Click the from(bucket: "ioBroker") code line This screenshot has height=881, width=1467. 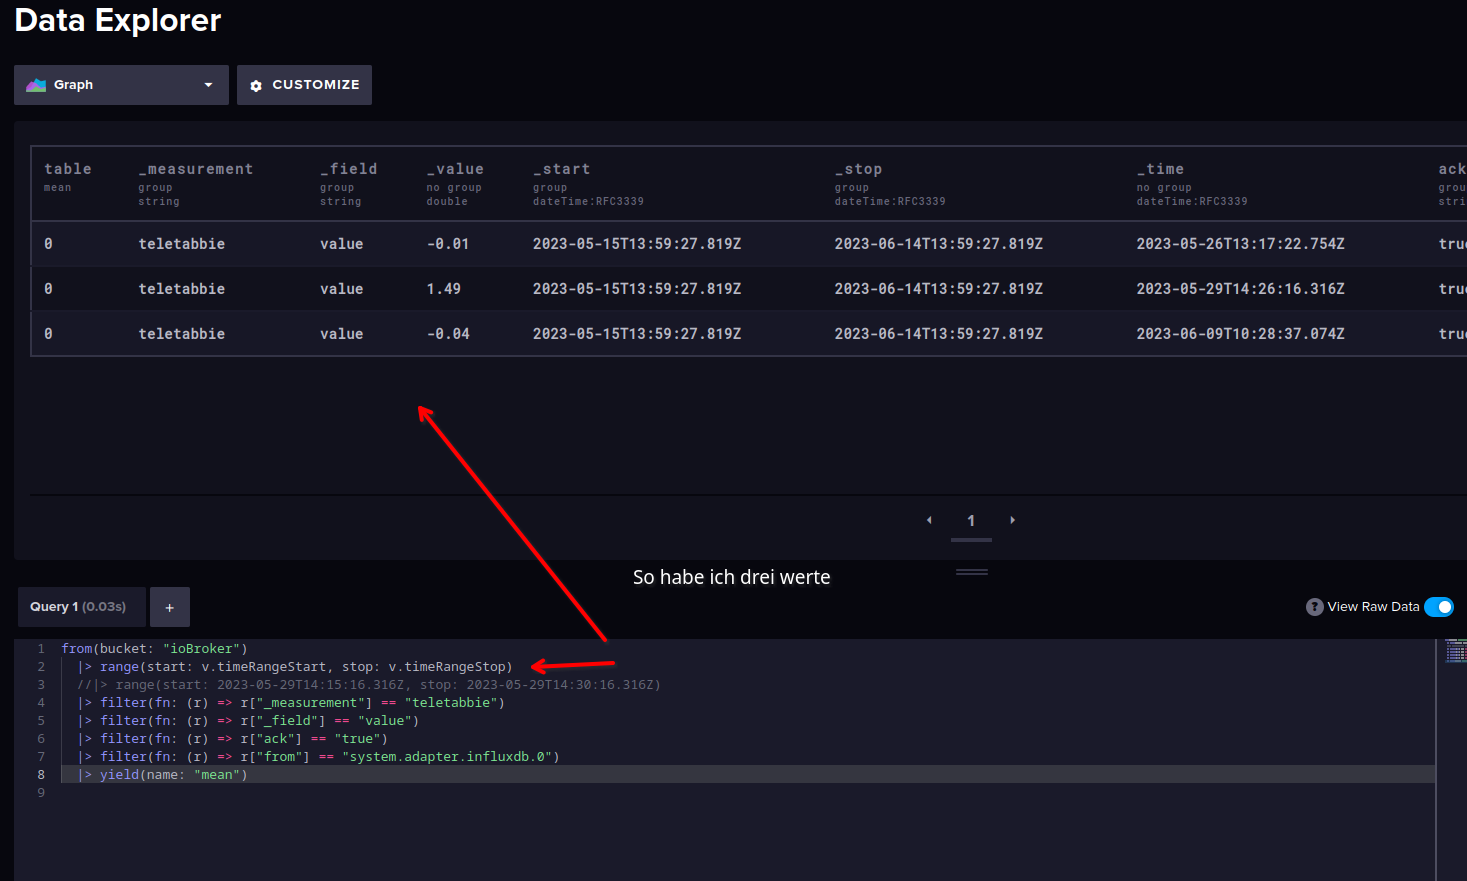click(154, 649)
